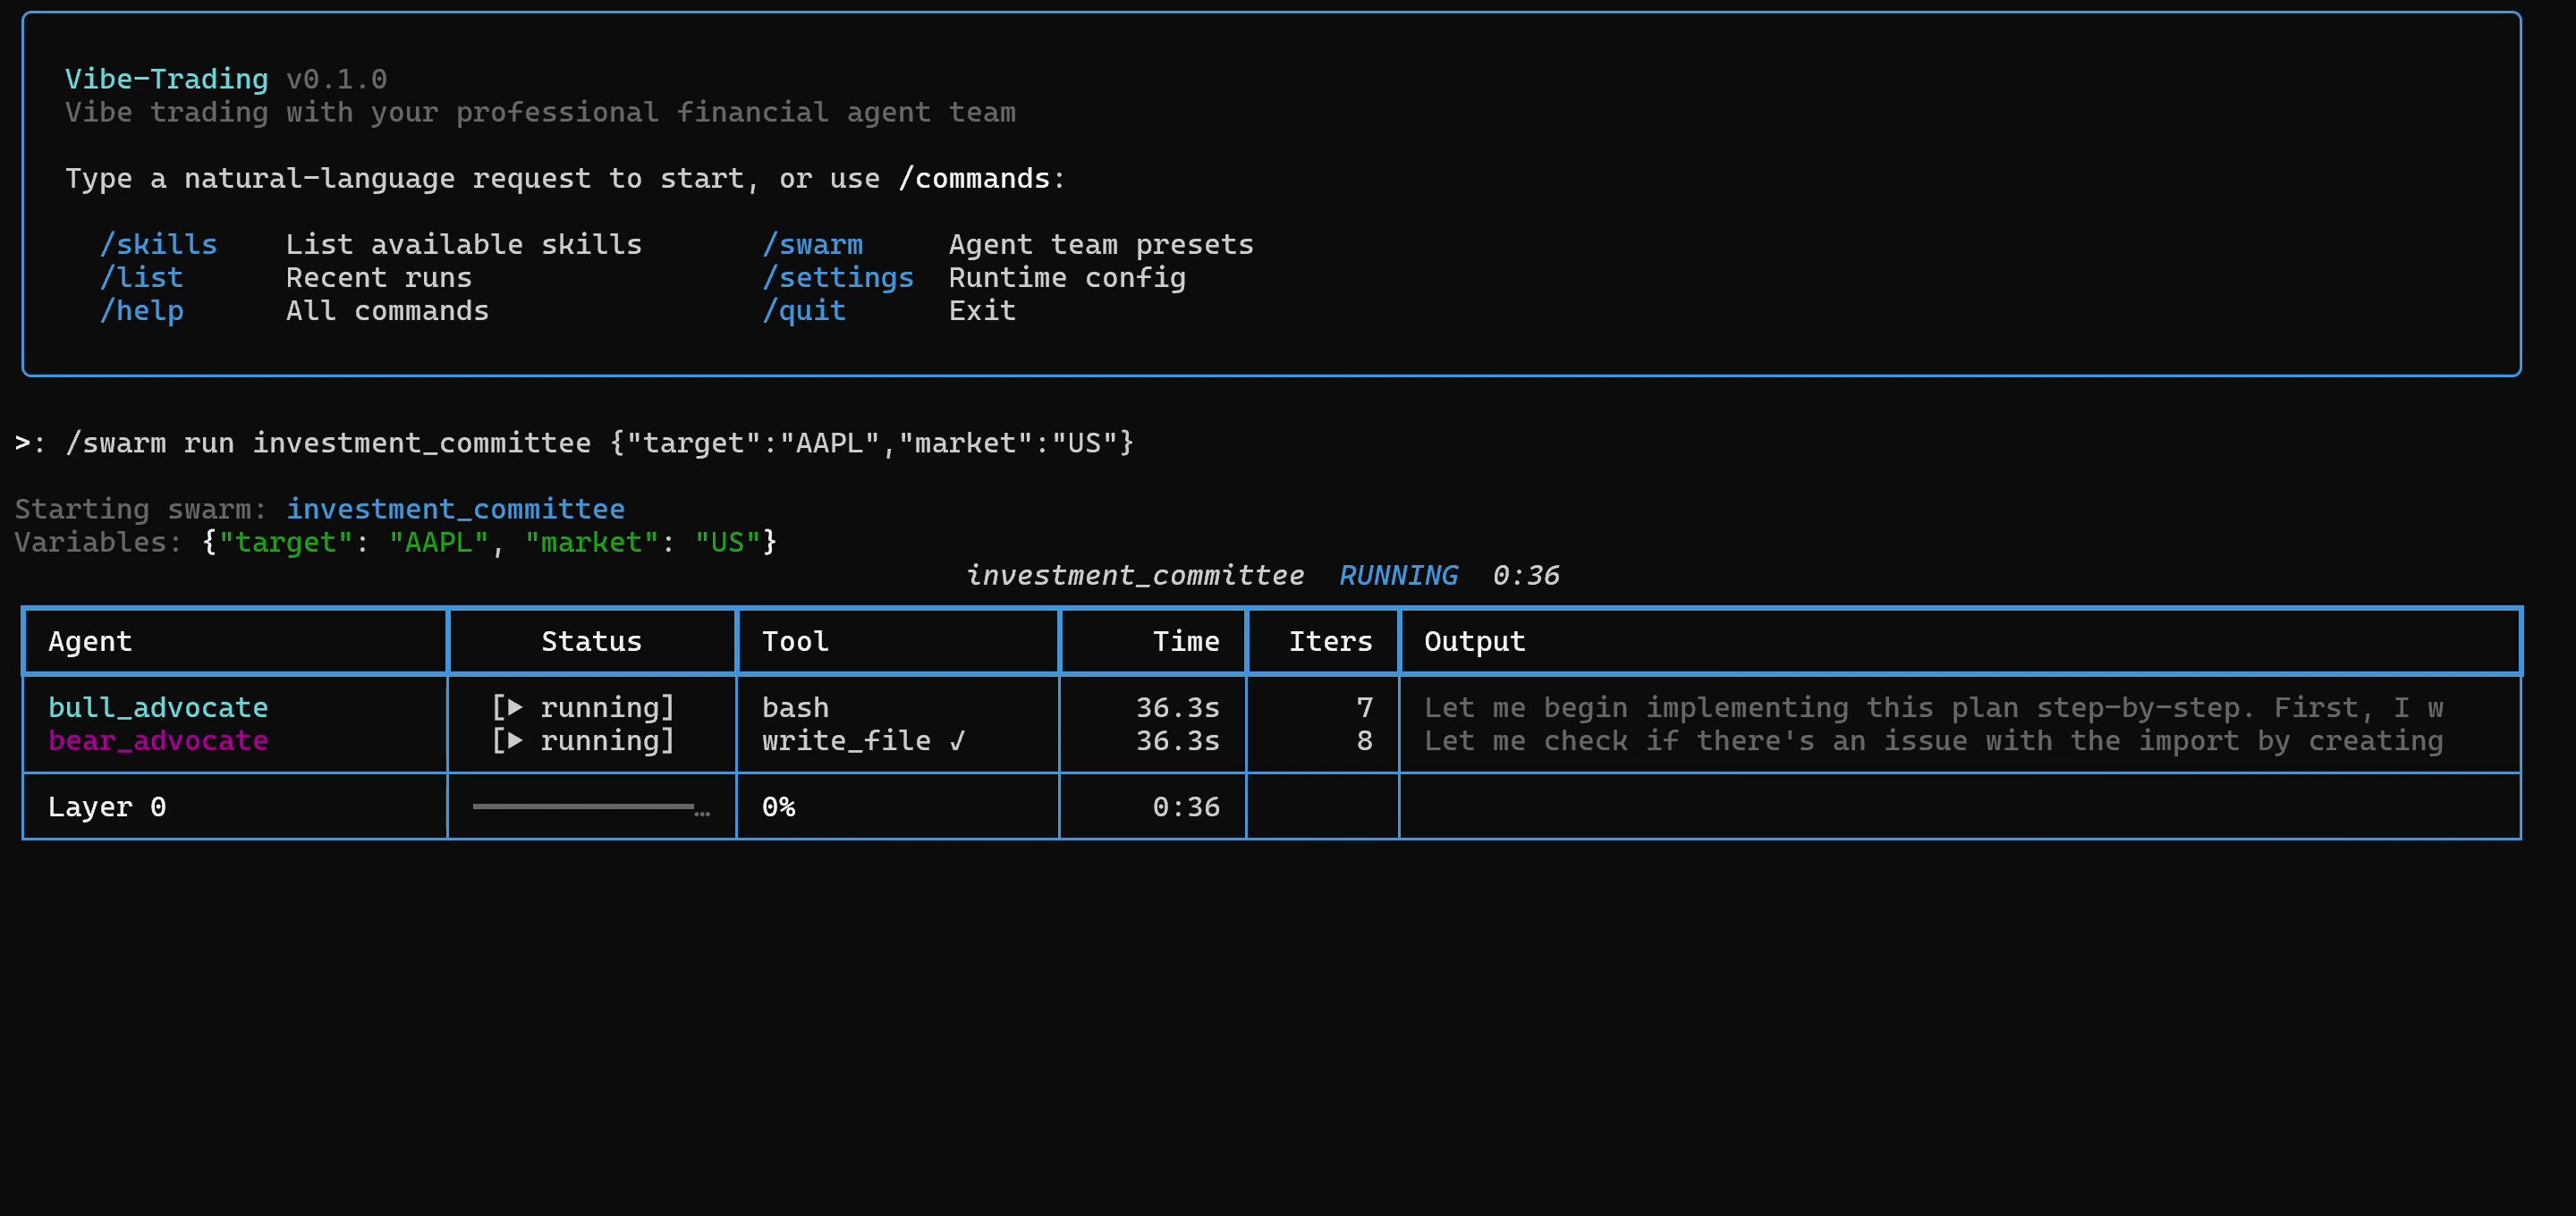Click the v0.1.0 version label
Viewport: 2576px width, 1216px height.
pos(336,79)
